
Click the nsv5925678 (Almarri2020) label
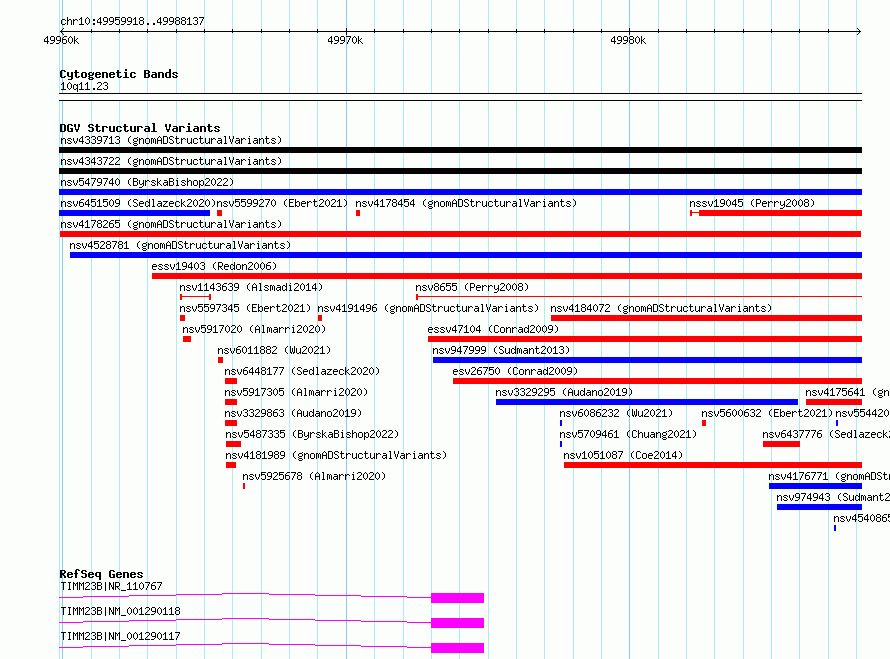314,476
